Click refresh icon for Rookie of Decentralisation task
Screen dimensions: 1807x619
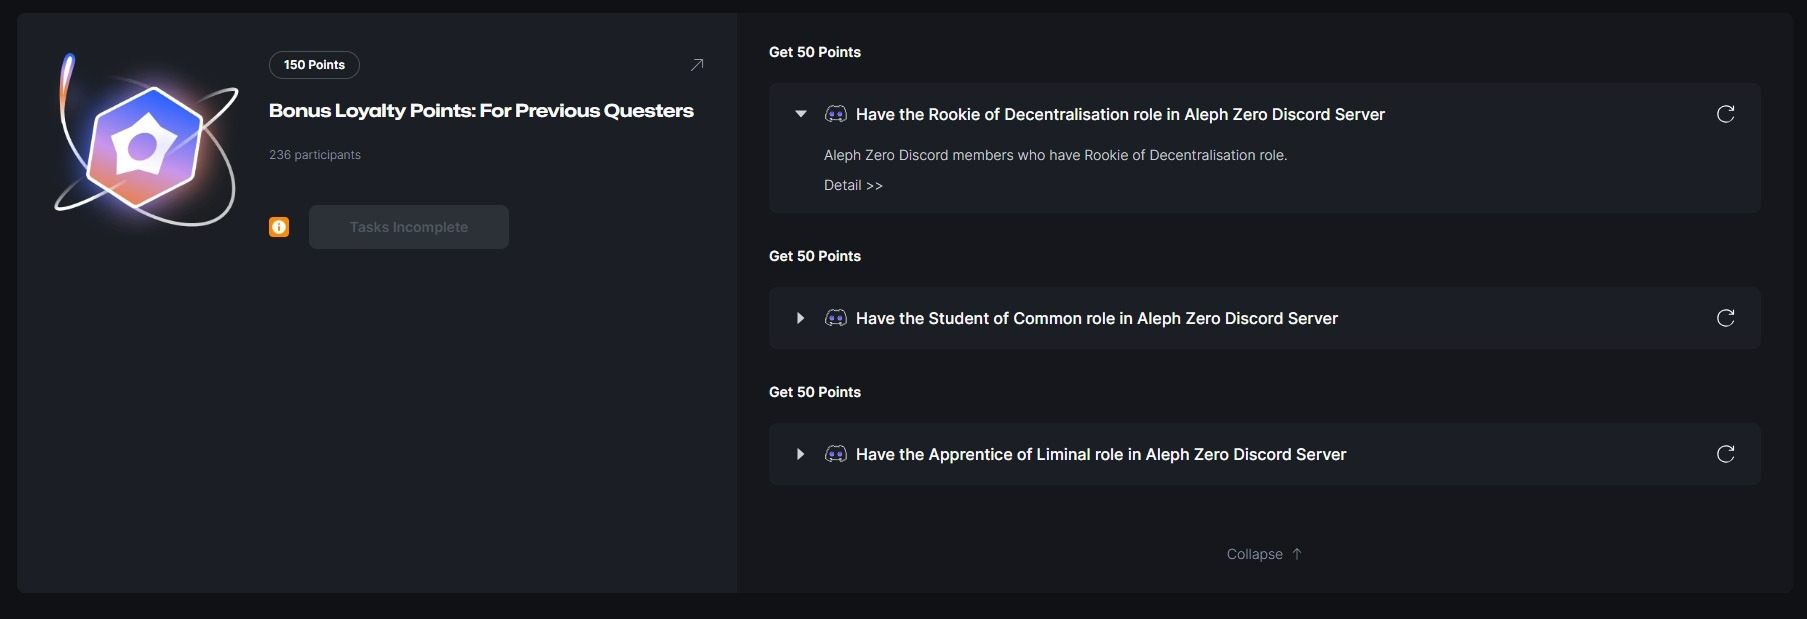[1725, 114]
